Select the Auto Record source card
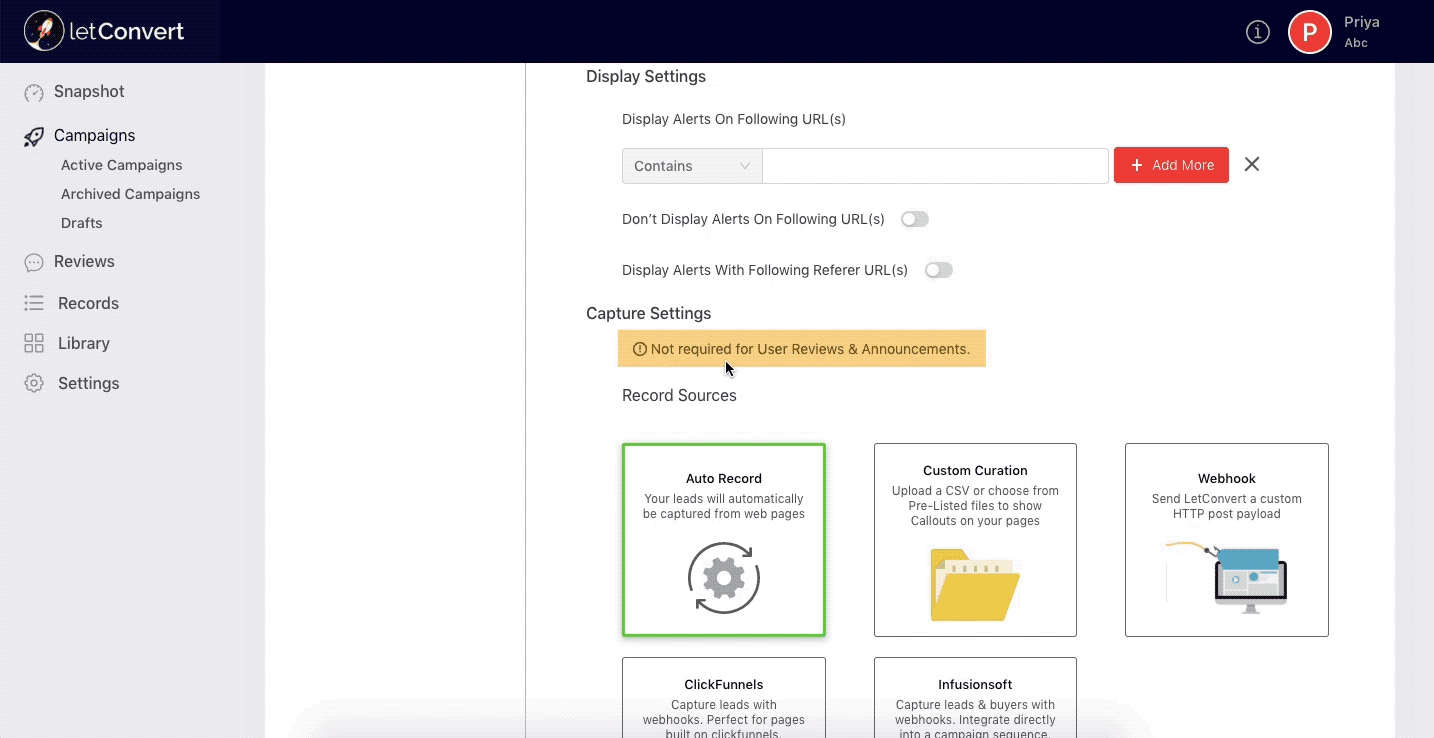Image resolution: width=1434 pixels, height=738 pixels. pyautogui.click(x=724, y=540)
